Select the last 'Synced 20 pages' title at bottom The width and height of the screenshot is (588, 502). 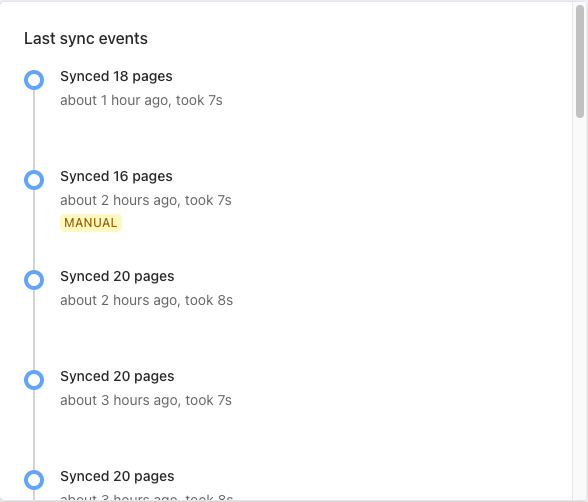click(117, 477)
